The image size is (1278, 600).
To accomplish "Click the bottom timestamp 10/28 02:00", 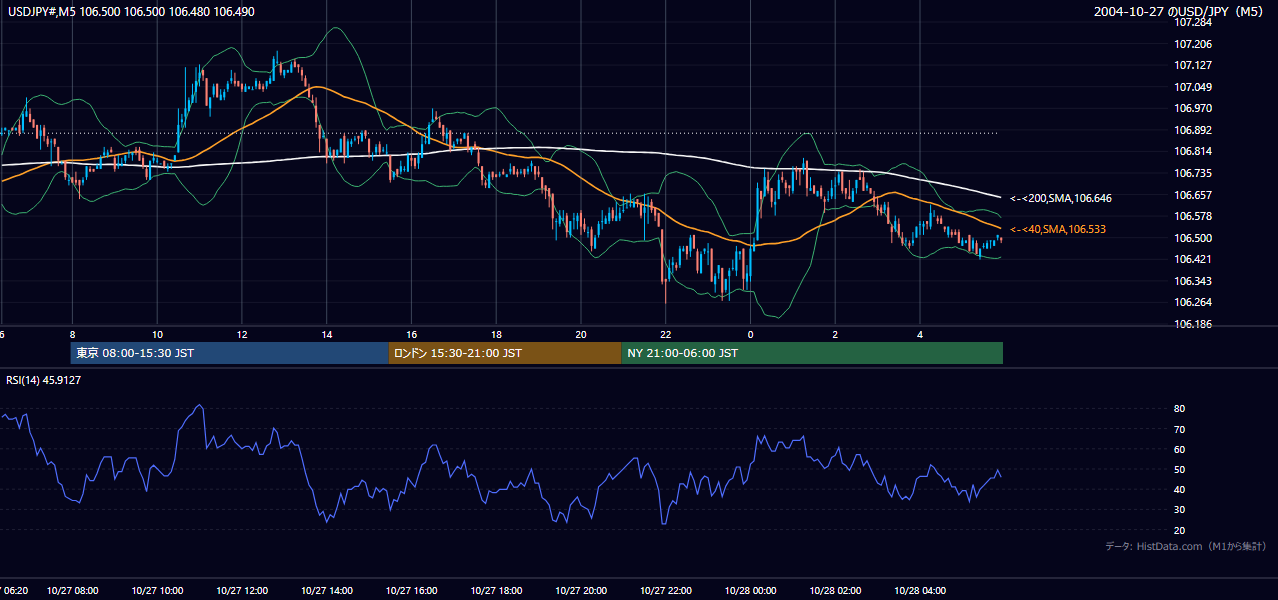I will click(x=835, y=591).
